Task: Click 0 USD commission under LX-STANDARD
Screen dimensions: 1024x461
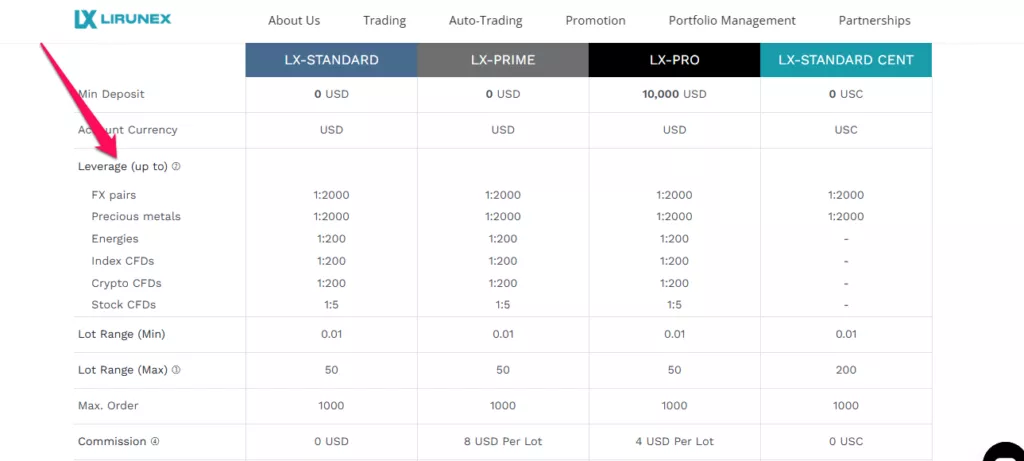Action: tap(331, 441)
